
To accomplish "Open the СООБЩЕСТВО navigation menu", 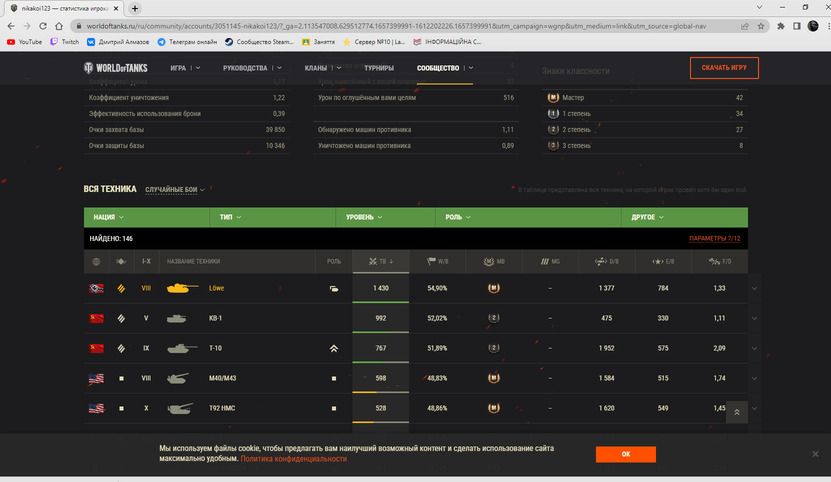I will click(x=445, y=68).
